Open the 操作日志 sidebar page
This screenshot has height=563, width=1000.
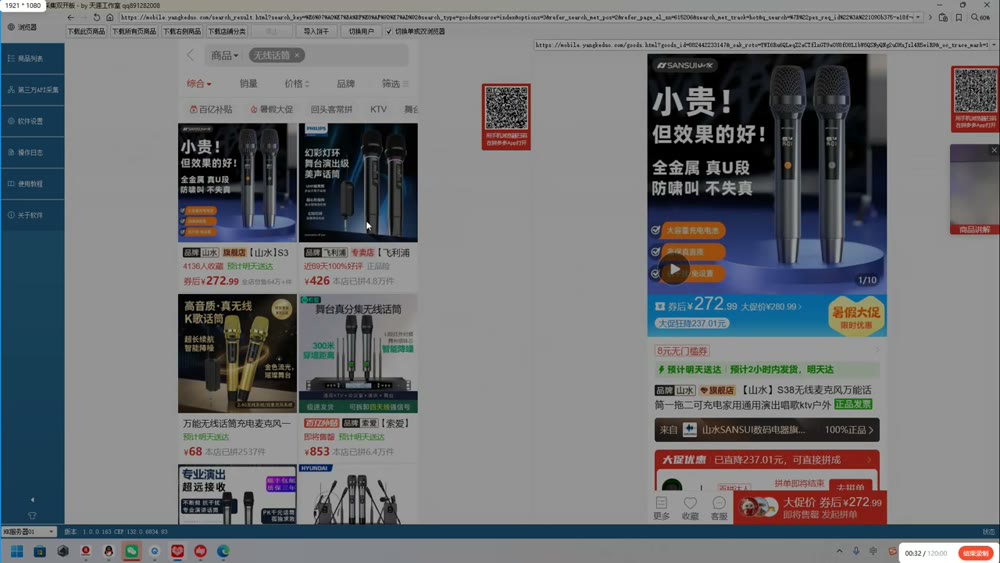32,152
